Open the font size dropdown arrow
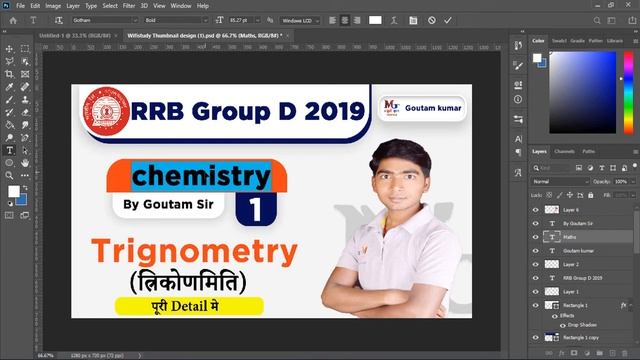640x360 pixels. point(258,20)
